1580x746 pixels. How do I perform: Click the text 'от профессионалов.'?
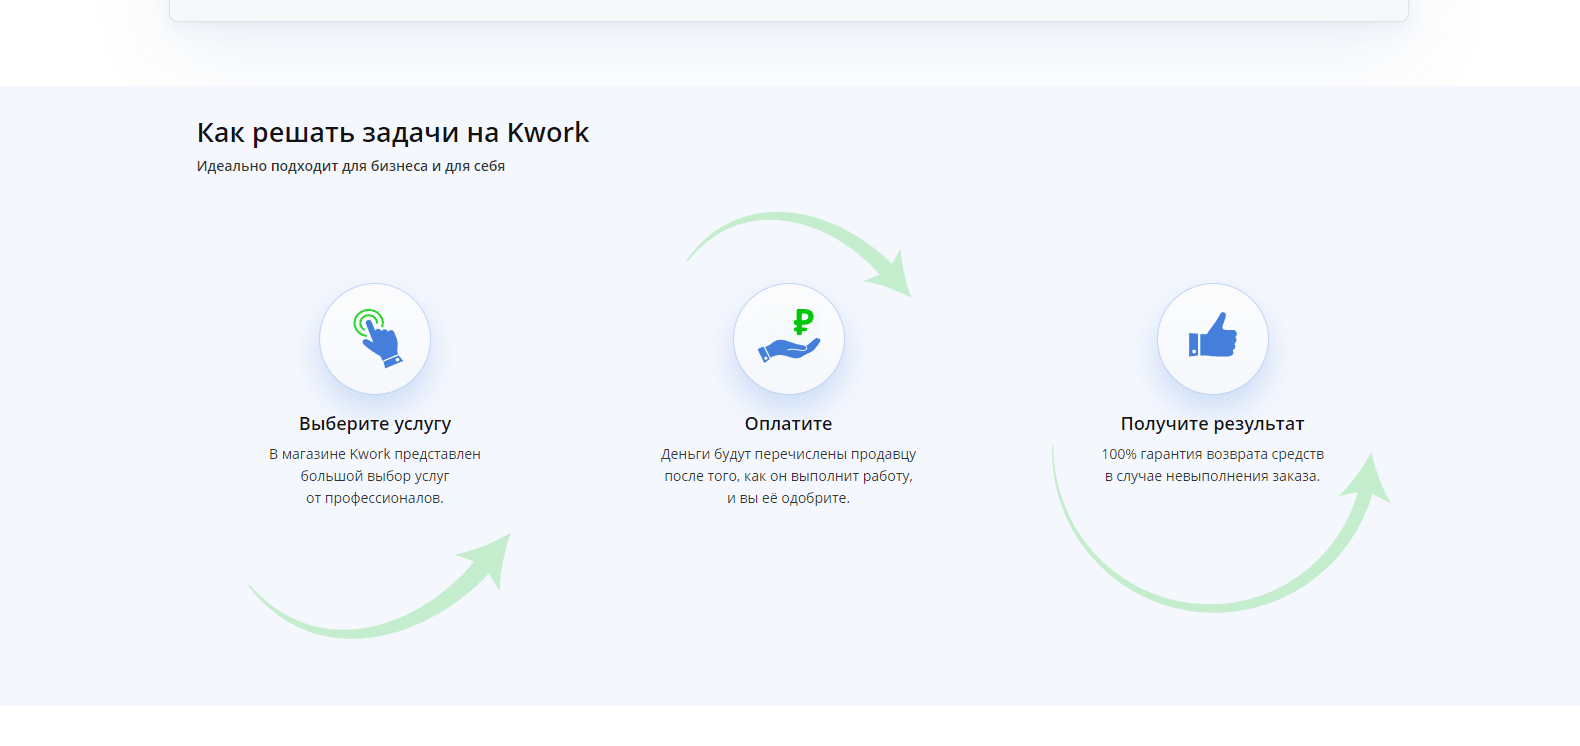click(375, 498)
